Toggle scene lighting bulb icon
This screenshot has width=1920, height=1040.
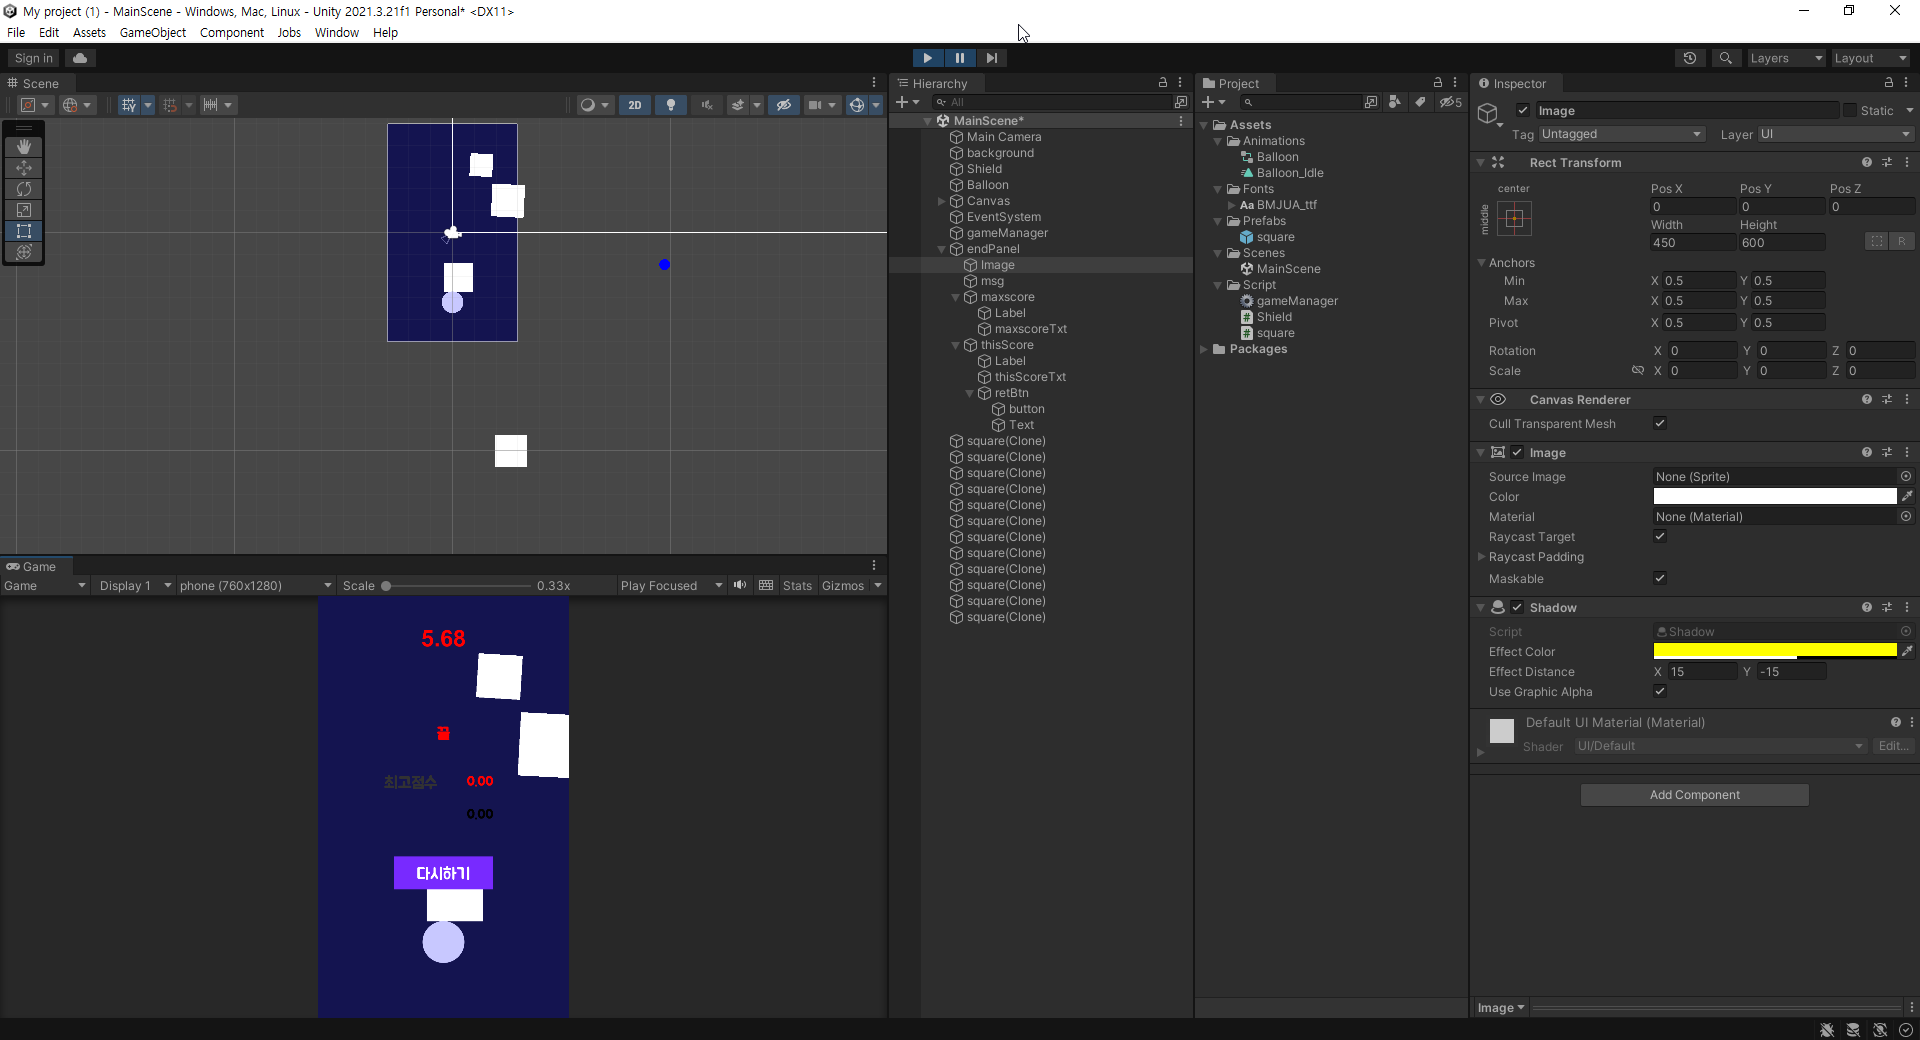click(x=671, y=105)
